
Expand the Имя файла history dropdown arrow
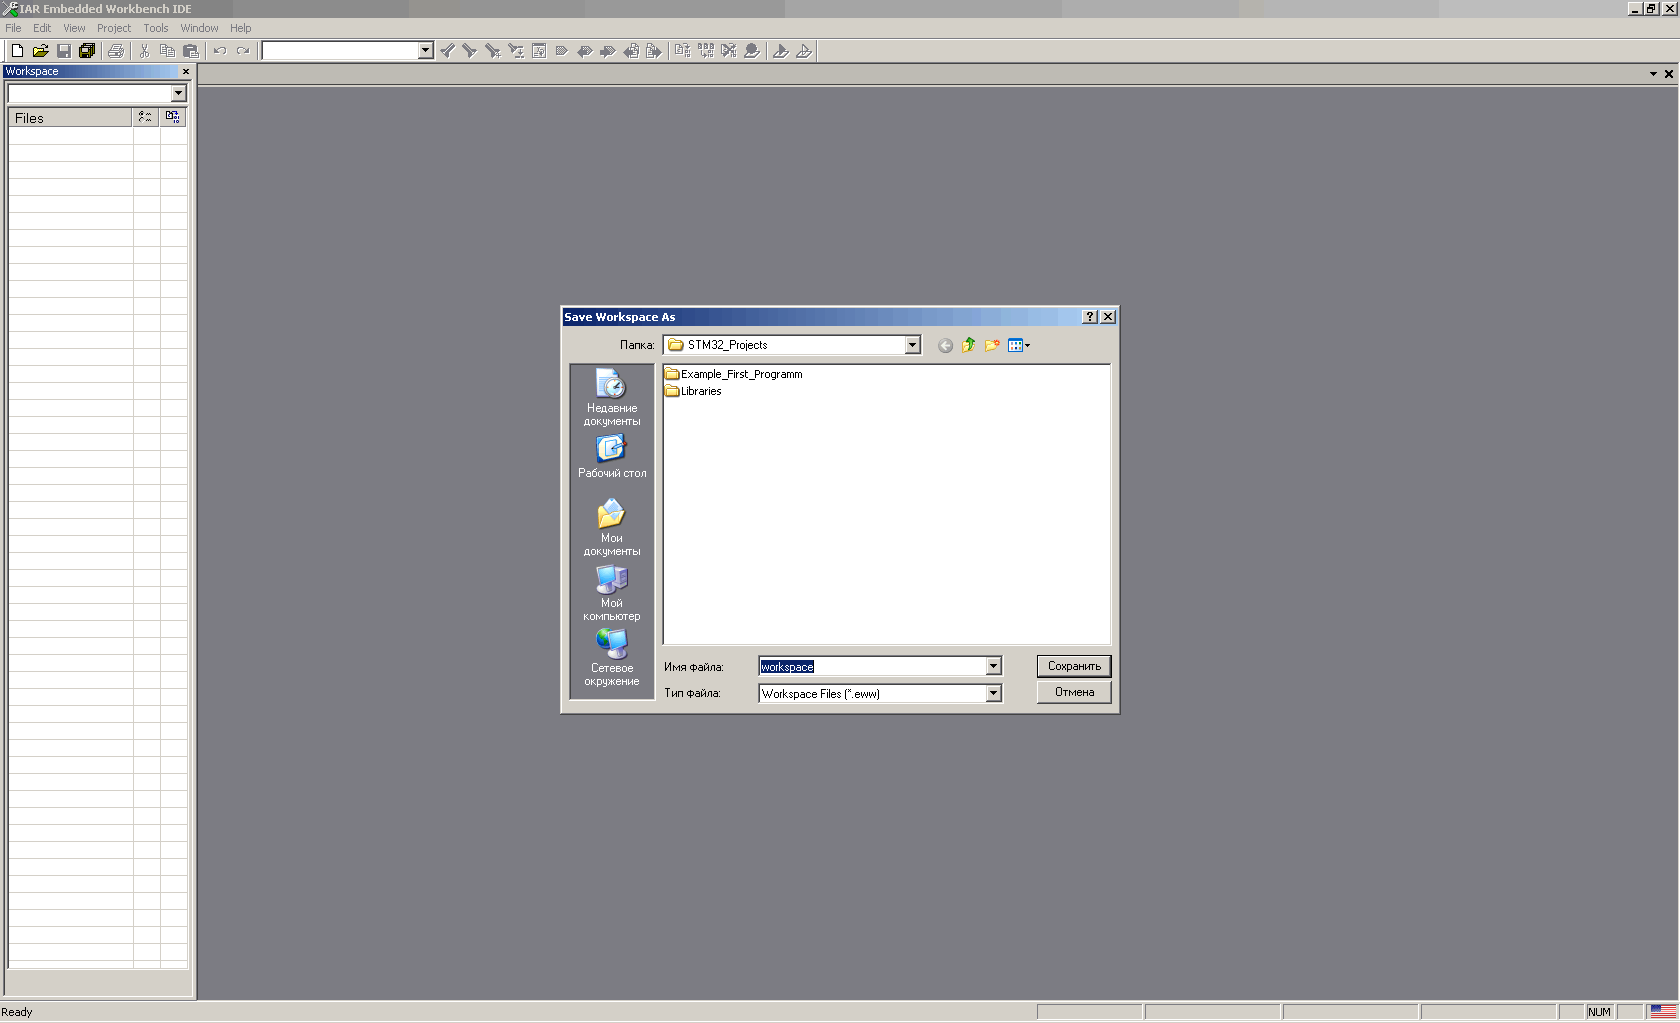tap(993, 666)
